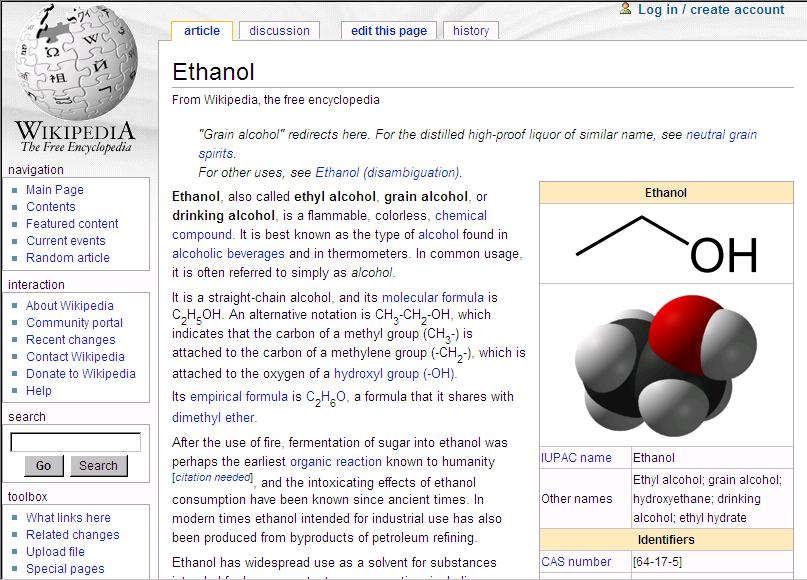Select Donate to Wikipedia link
The width and height of the screenshot is (807, 580).
81,374
